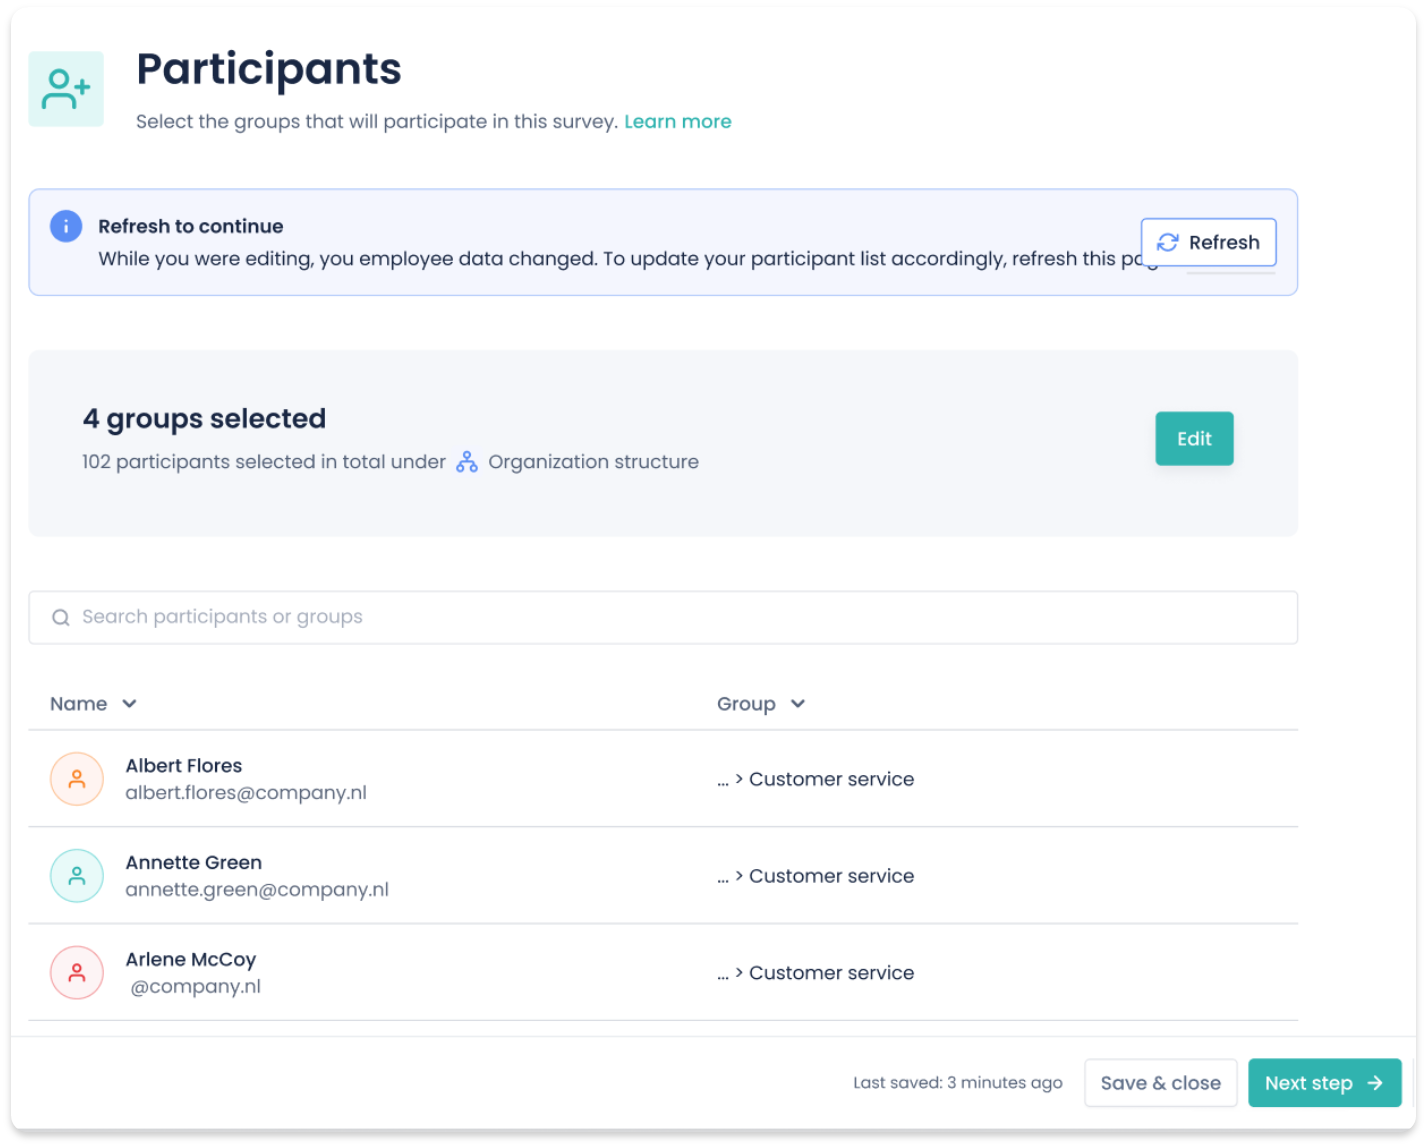This screenshot has width=1427, height=1147.
Task: Expand the Group column sort chevron
Action: pos(798,704)
